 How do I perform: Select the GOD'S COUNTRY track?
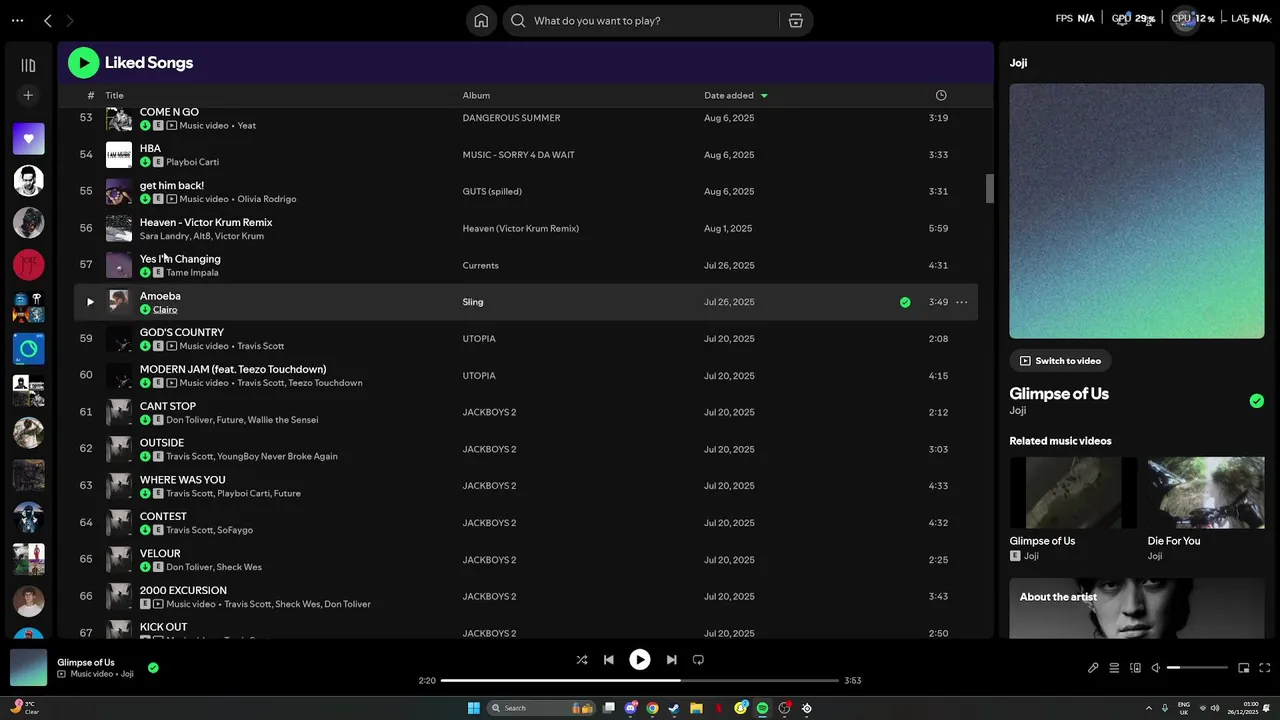526,339
